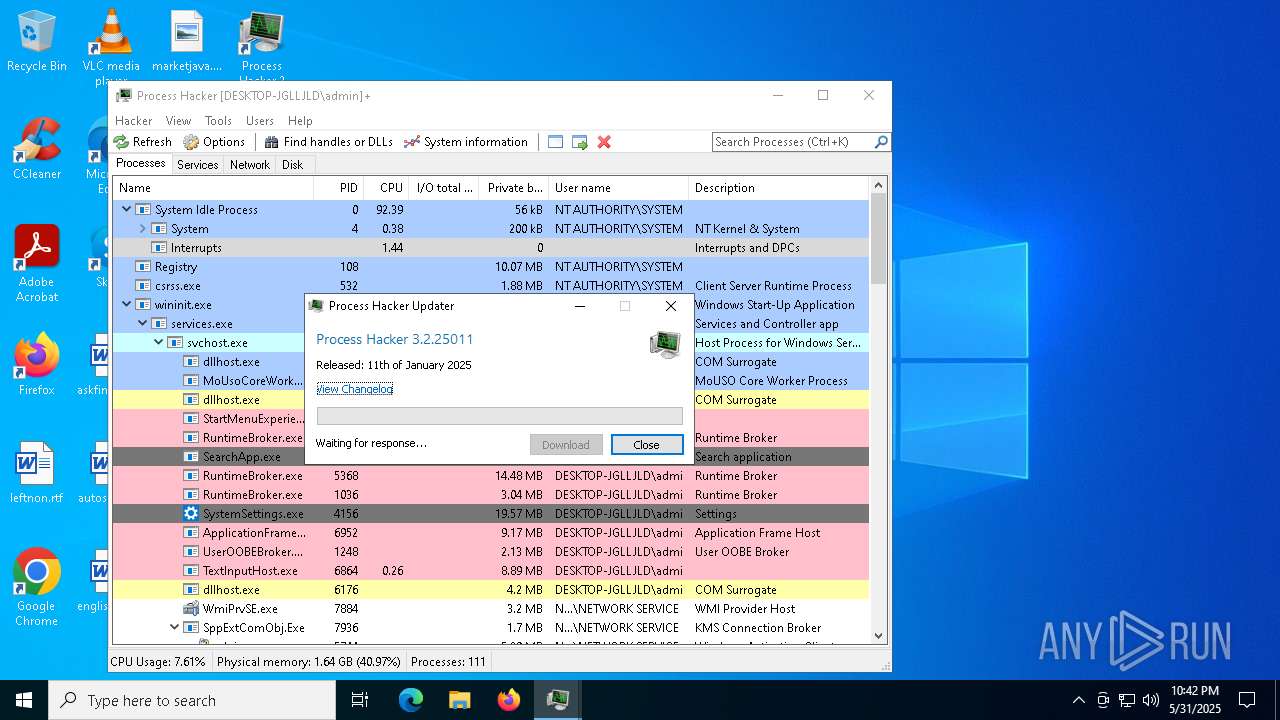Expand the System process node

pos(143,229)
